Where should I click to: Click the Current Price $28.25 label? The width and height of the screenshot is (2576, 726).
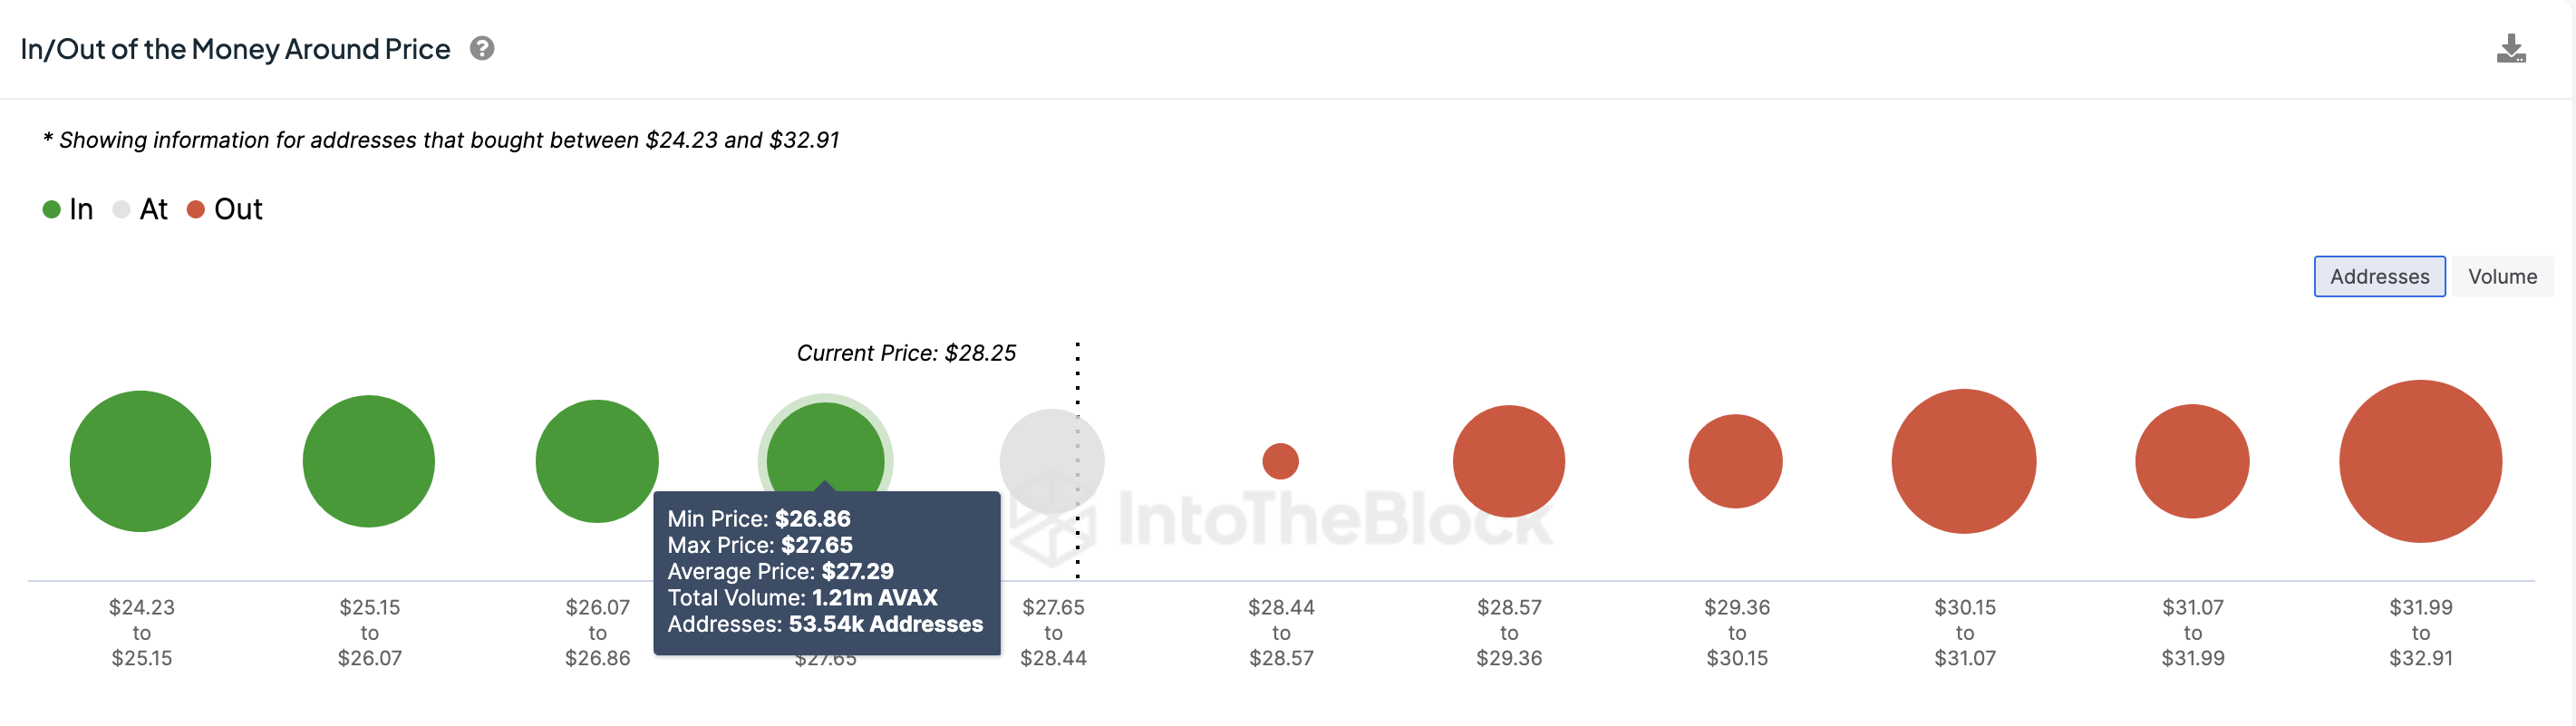click(905, 353)
